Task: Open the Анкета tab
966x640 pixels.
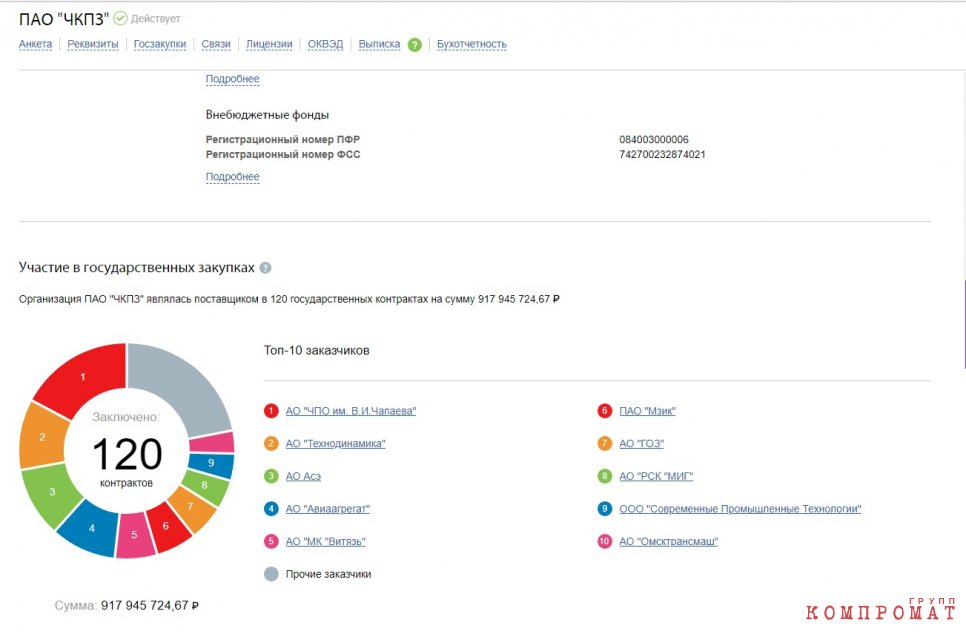Action: pyautogui.click(x=35, y=44)
